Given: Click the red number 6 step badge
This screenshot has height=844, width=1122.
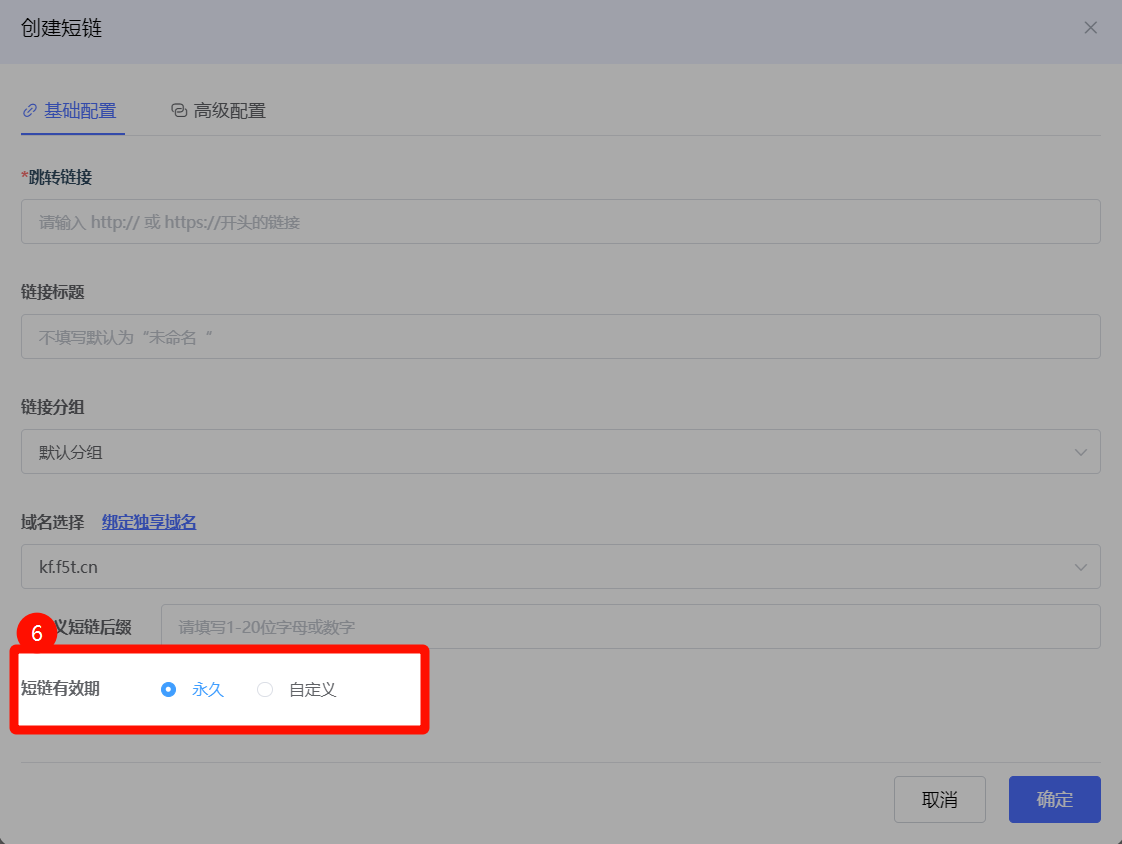Looking at the screenshot, I should click(x=37, y=632).
